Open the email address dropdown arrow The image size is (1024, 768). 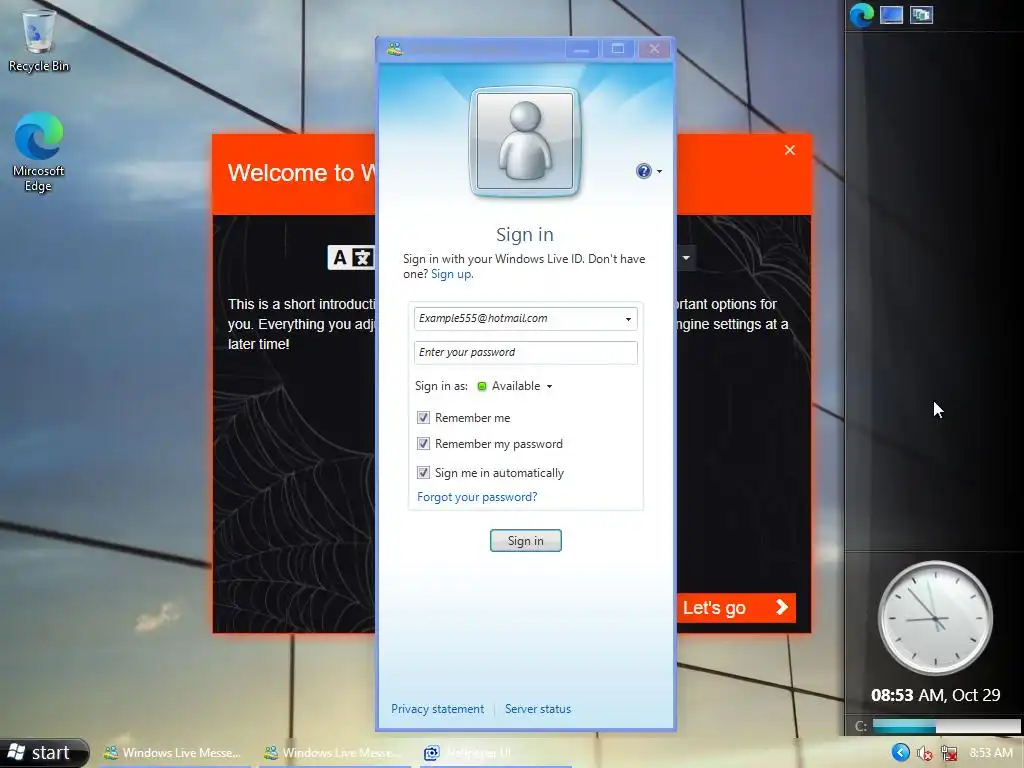coord(628,319)
